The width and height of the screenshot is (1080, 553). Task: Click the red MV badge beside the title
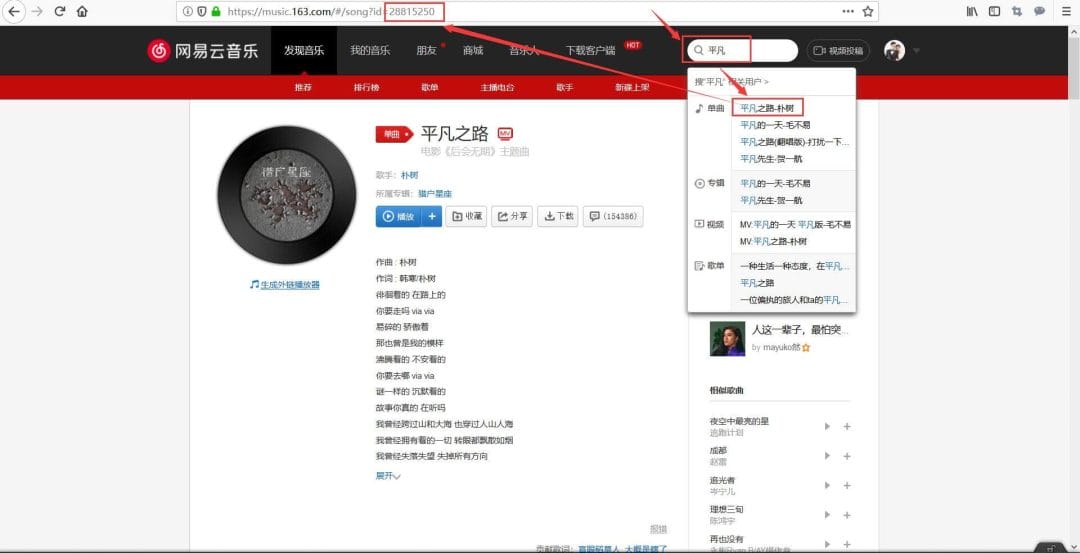(505, 134)
